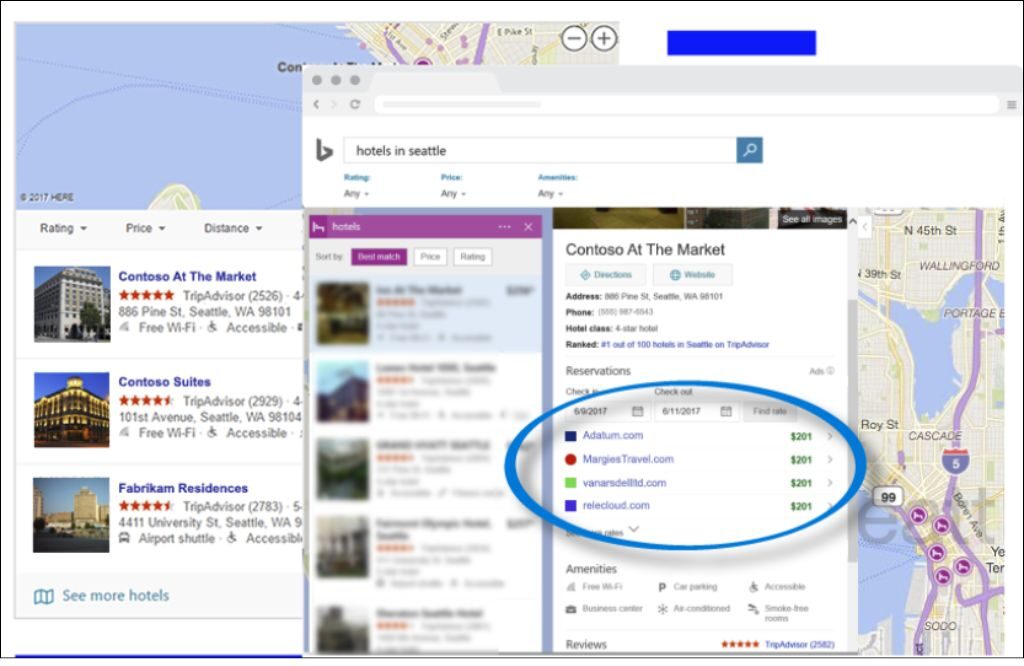Click the Car parking amenity icon
Screen dimensions: 1024x666
point(662,587)
